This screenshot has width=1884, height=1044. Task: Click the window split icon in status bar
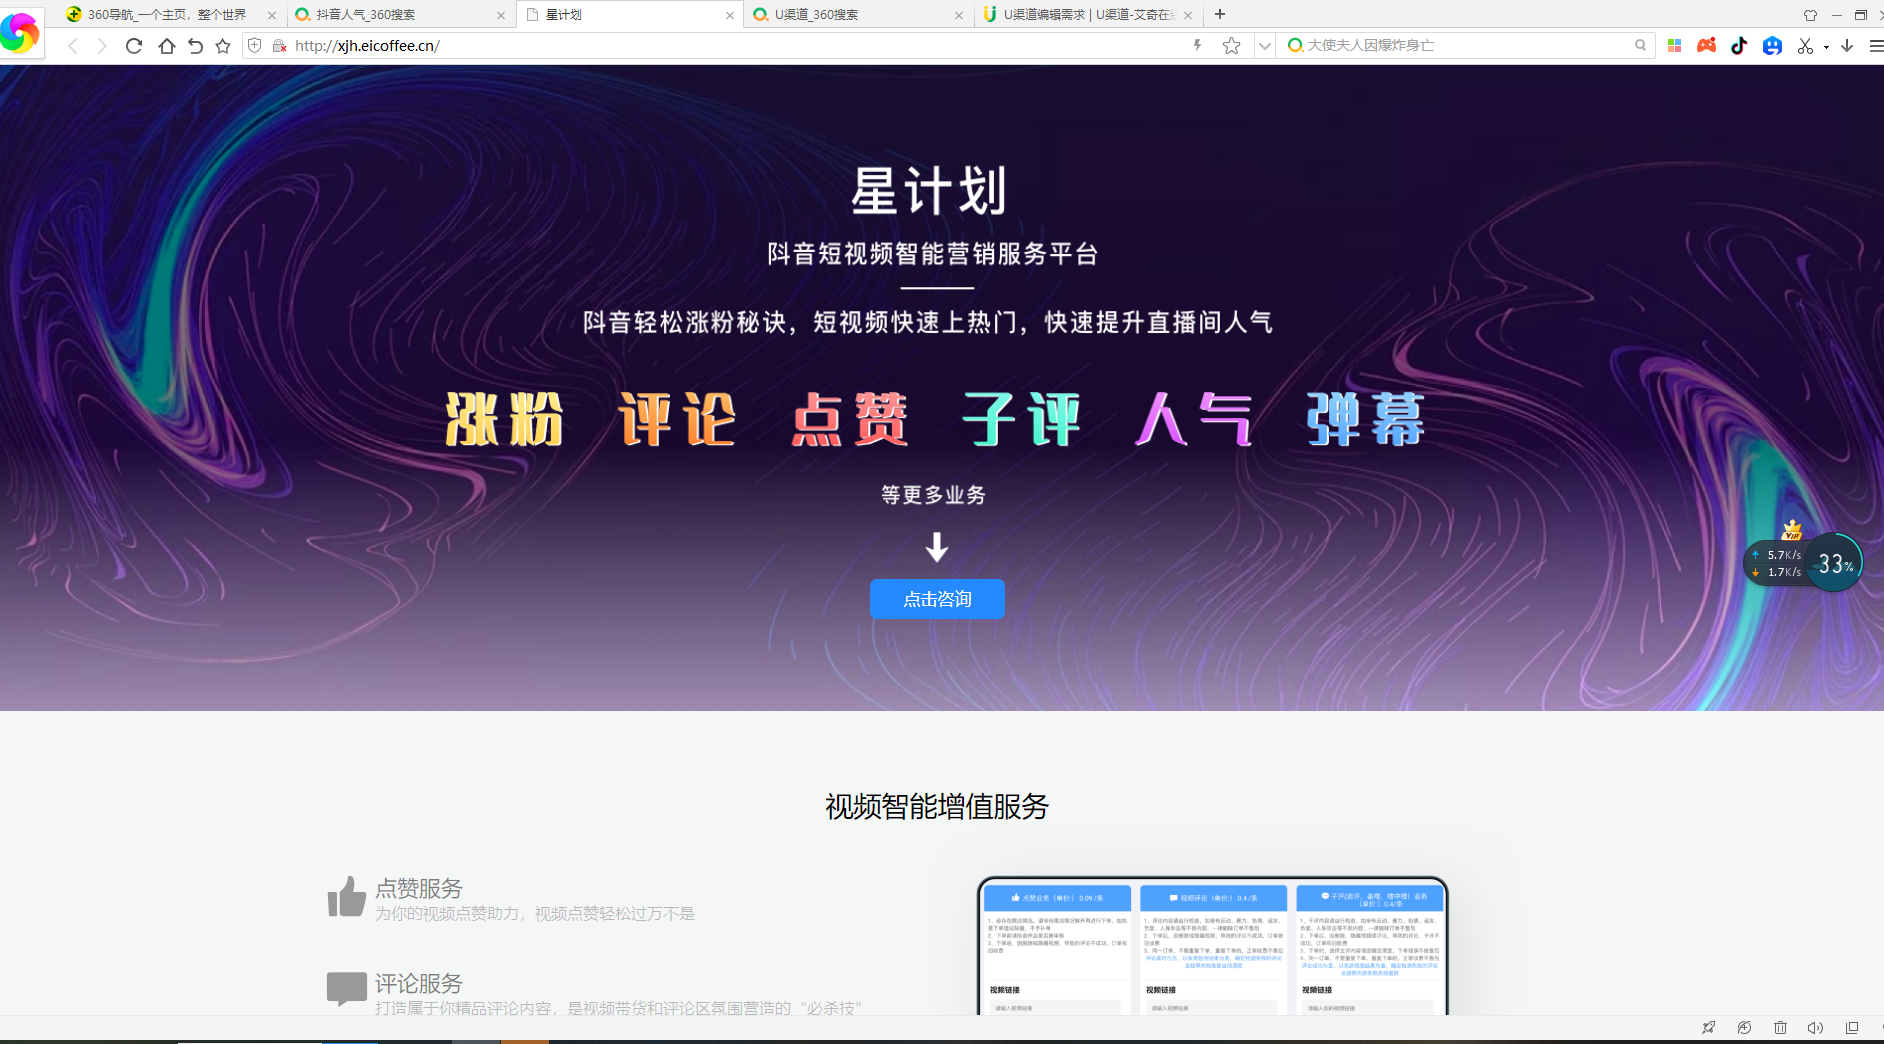click(x=1852, y=1028)
